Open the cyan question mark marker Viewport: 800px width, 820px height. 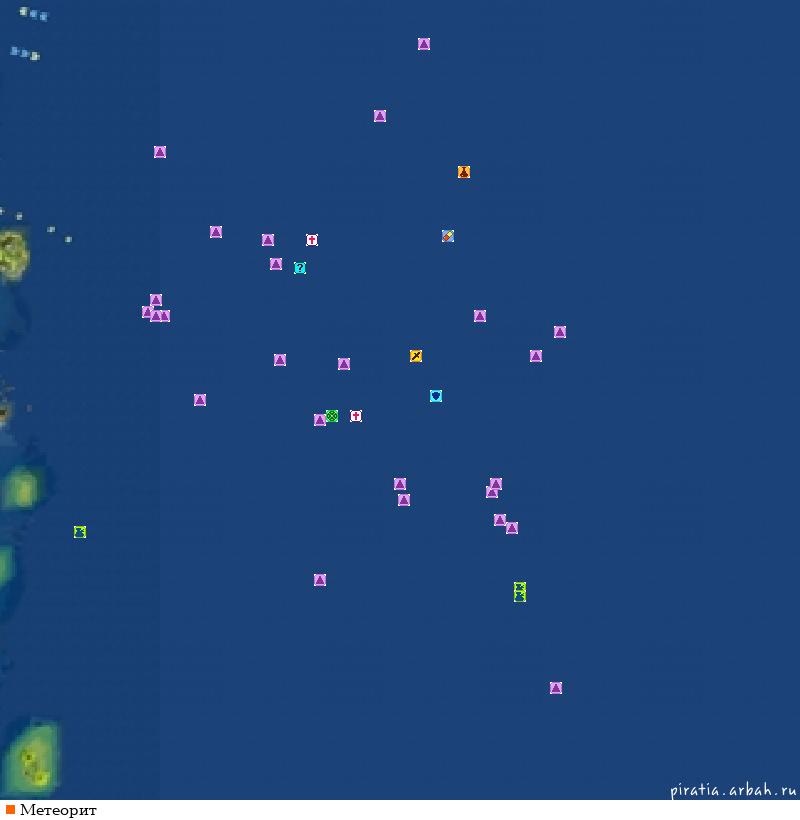[300, 268]
